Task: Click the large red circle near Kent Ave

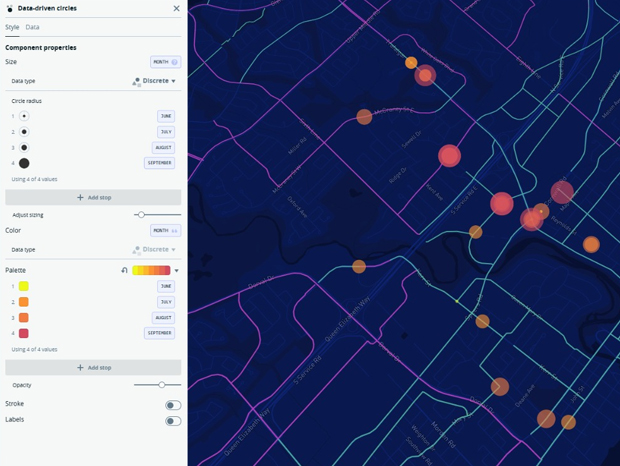Action: tap(449, 156)
